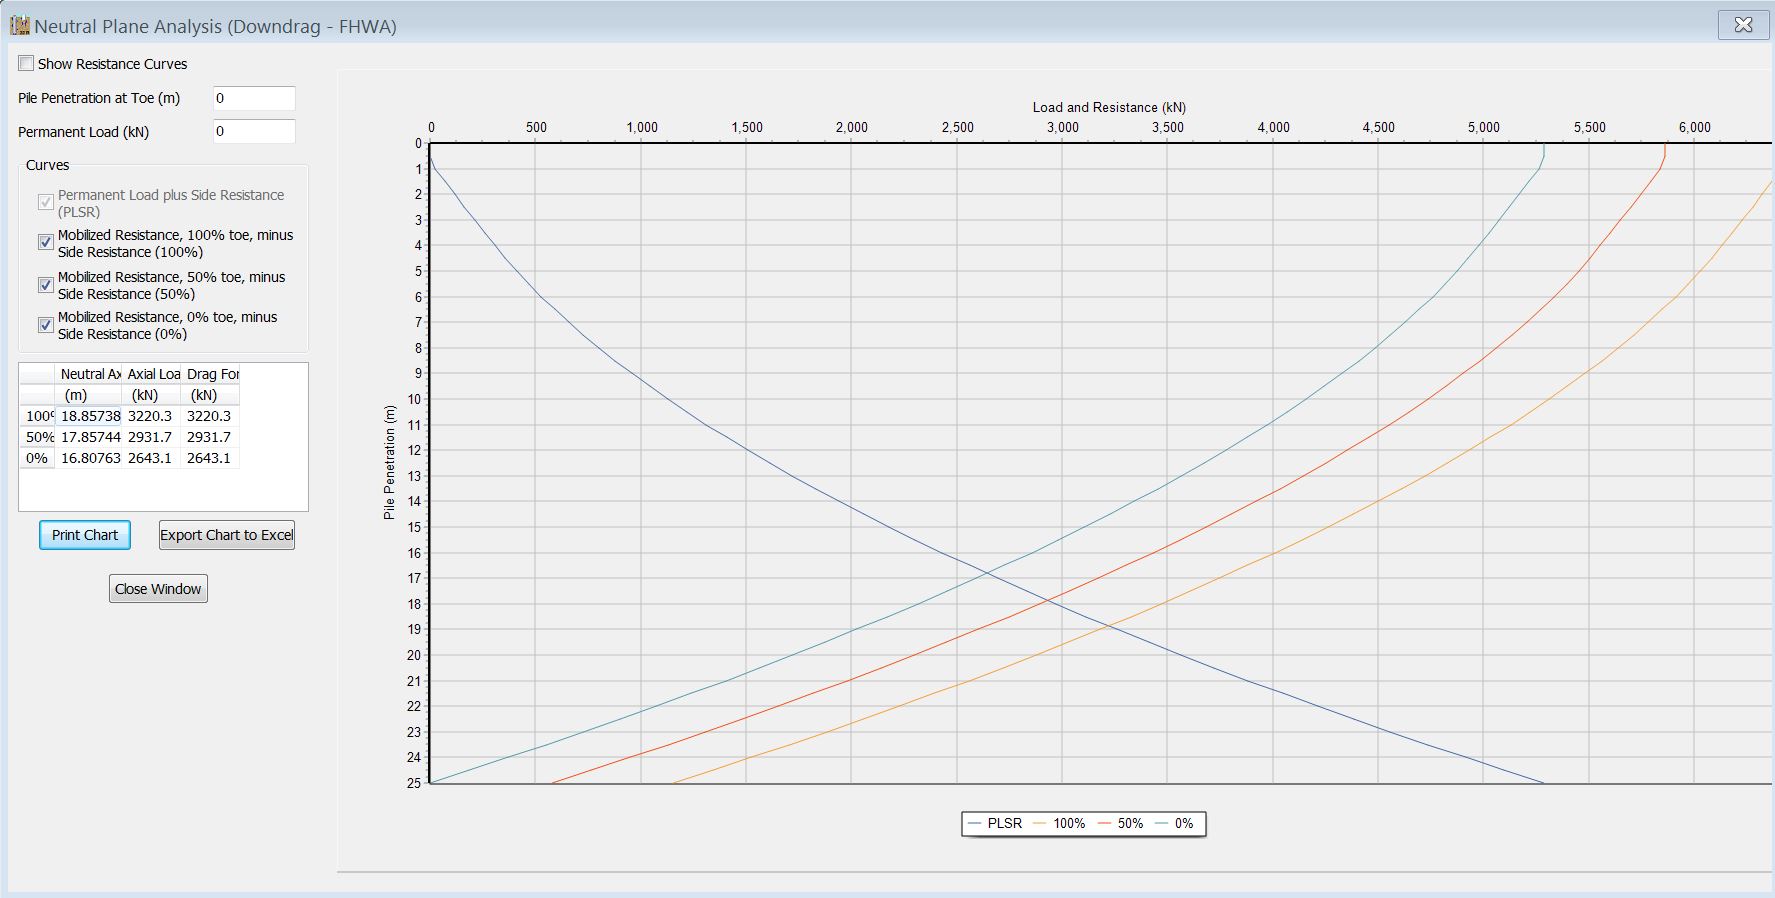Export the chart to Excel
This screenshot has height=898, width=1775.
227,535
